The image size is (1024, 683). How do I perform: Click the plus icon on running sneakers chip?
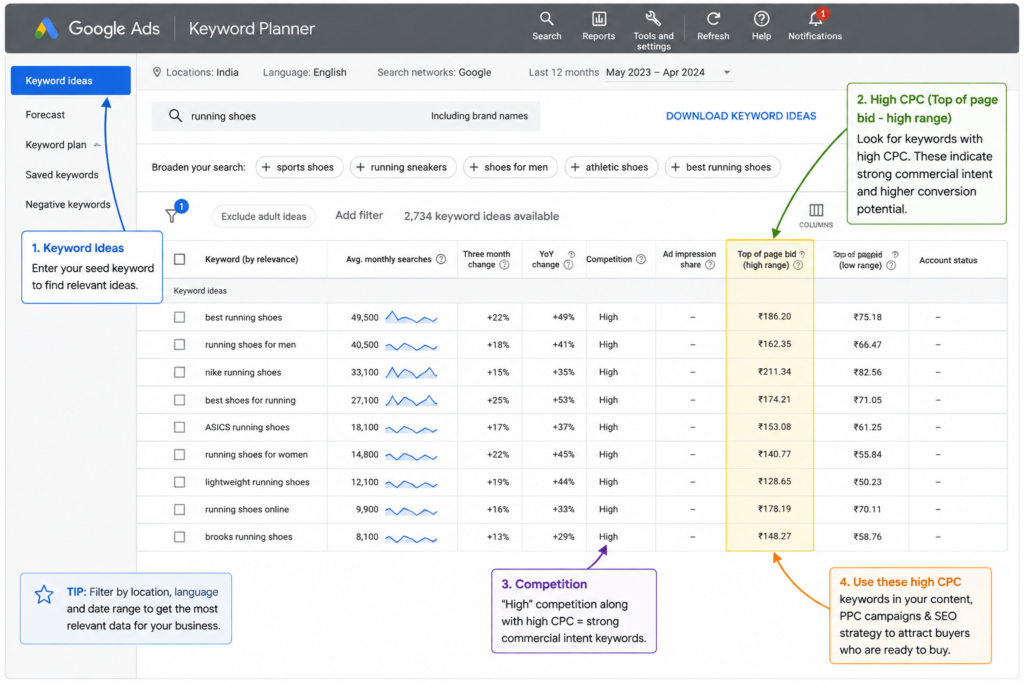tap(360, 167)
